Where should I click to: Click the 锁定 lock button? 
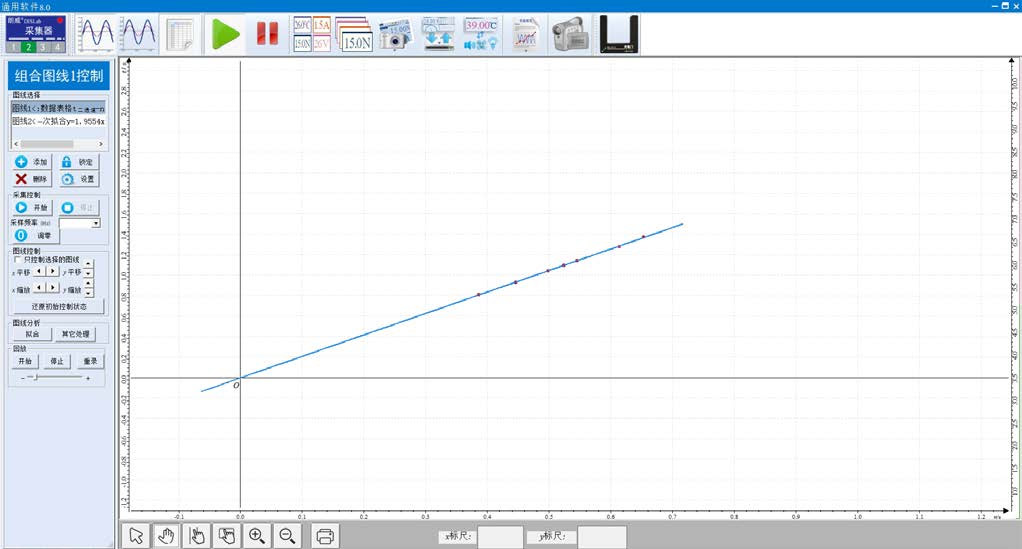coord(79,161)
